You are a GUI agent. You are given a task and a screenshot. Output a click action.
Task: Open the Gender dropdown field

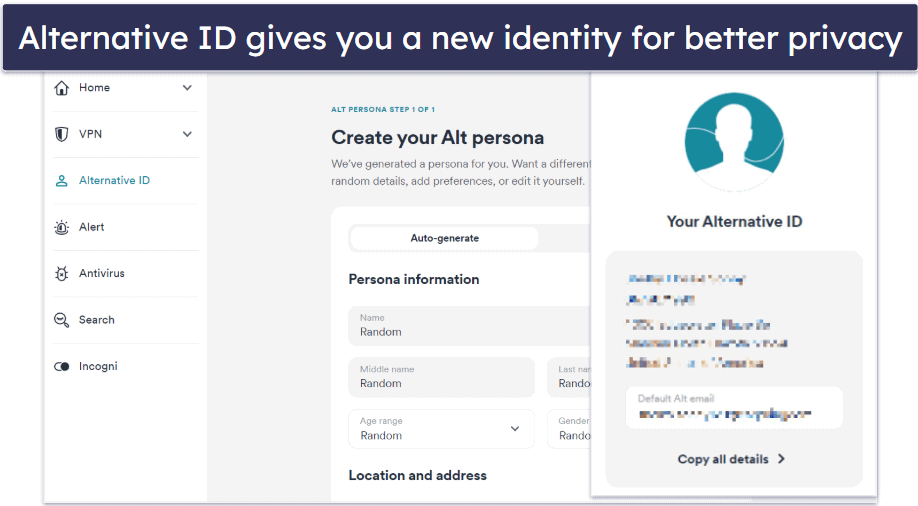pos(569,429)
